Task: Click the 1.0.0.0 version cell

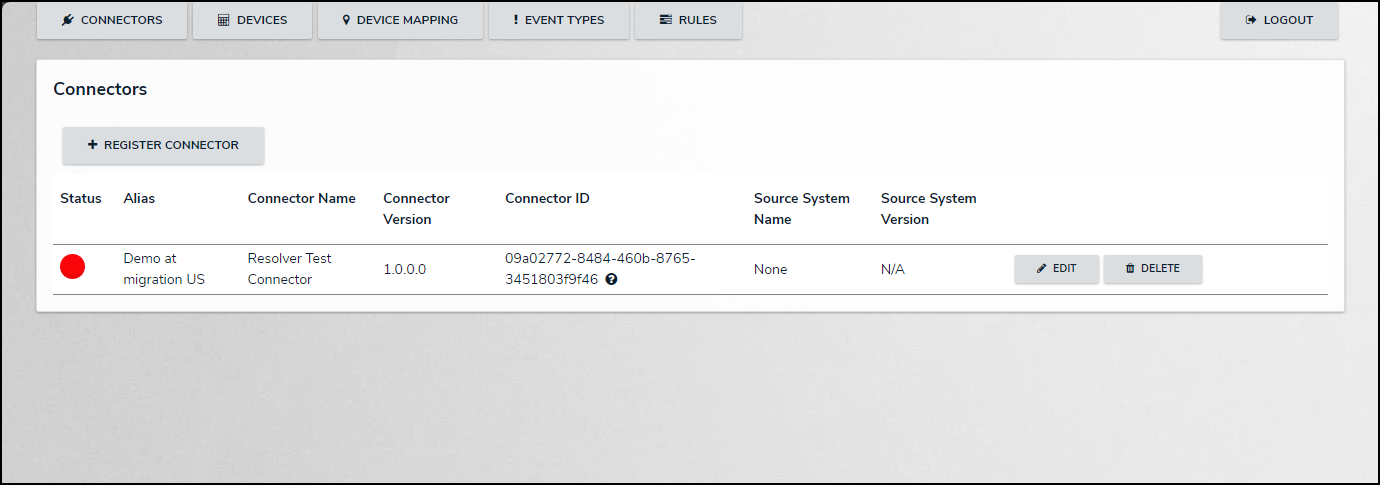Action: (405, 269)
